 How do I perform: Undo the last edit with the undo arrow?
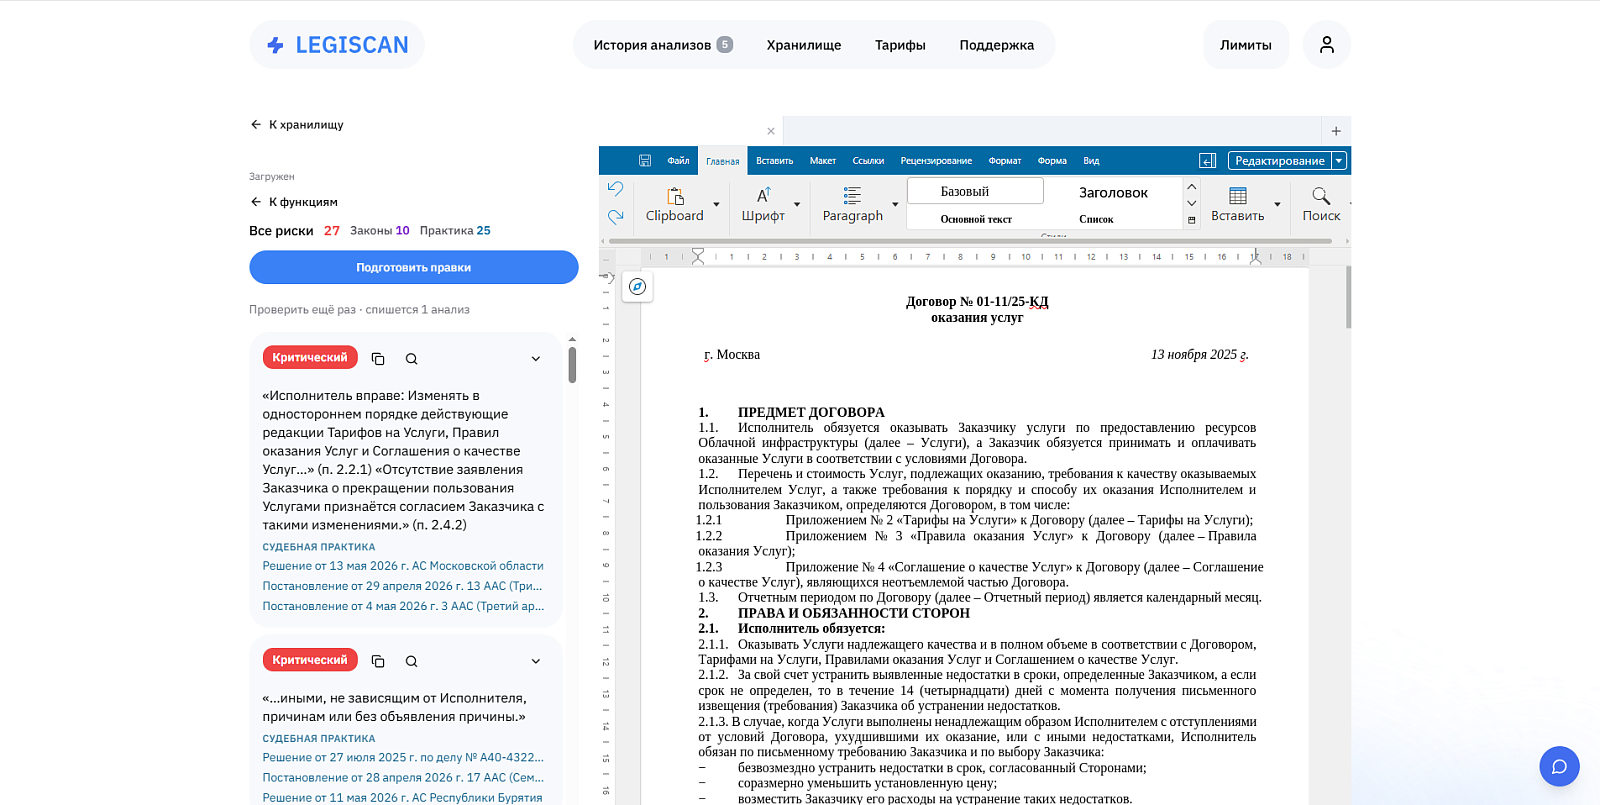[x=615, y=189]
